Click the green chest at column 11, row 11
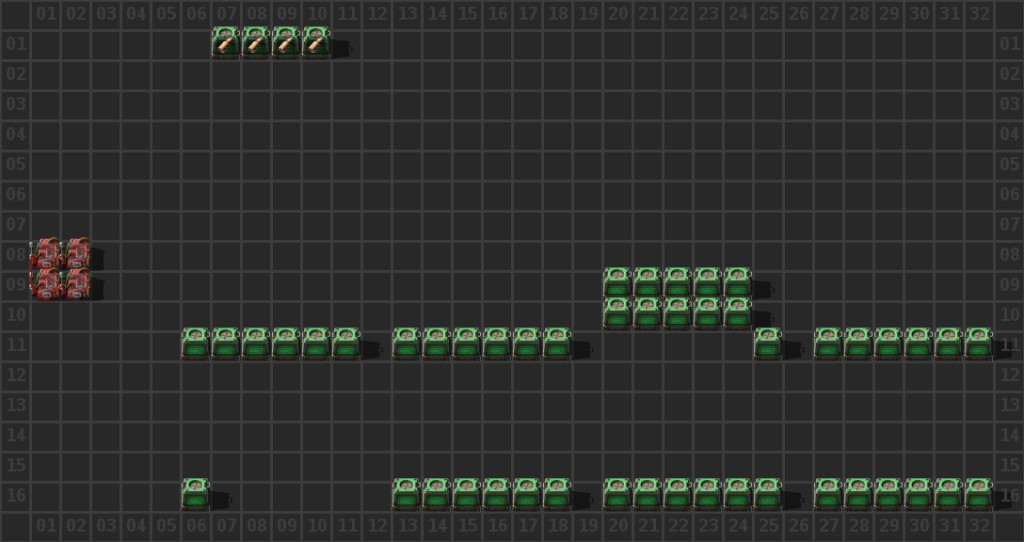 [346, 343]
